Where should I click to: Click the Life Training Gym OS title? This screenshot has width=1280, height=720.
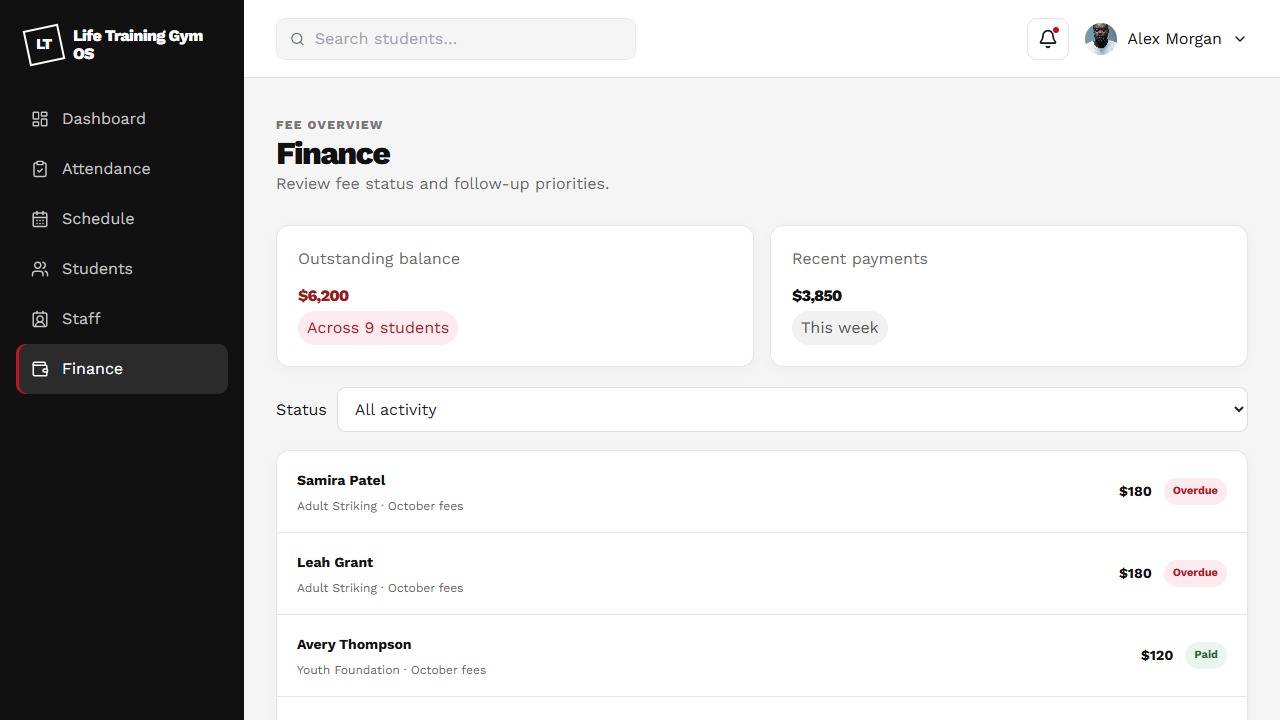click(138, 45)
